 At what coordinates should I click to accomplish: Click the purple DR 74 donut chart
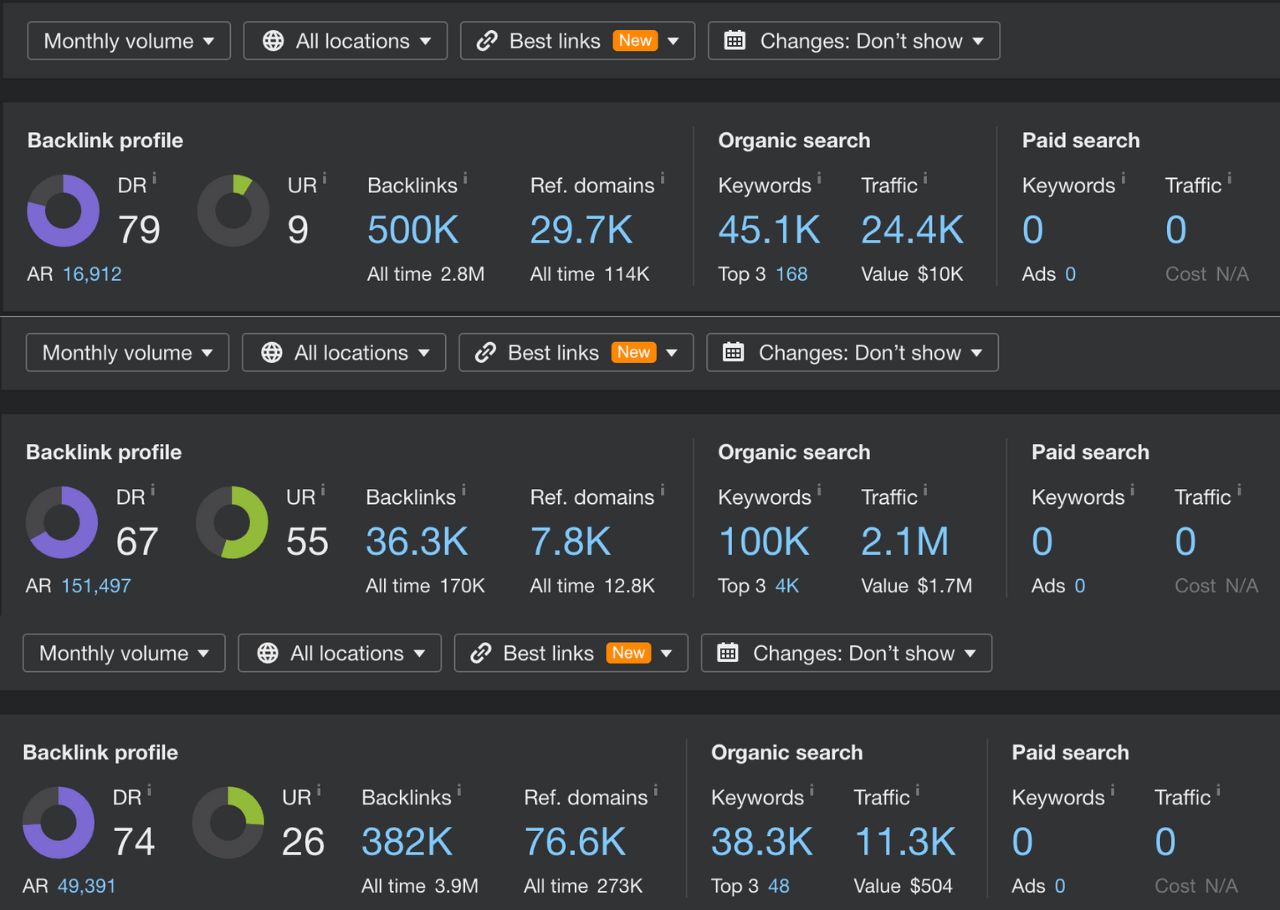[59, 823]
